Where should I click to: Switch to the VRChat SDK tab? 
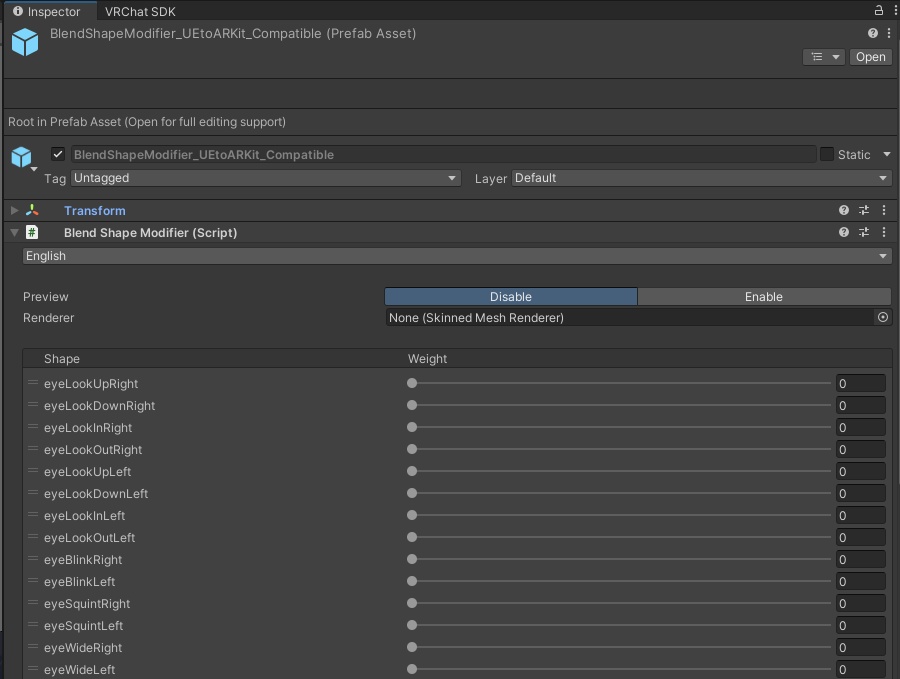click(x=140, y=11)
